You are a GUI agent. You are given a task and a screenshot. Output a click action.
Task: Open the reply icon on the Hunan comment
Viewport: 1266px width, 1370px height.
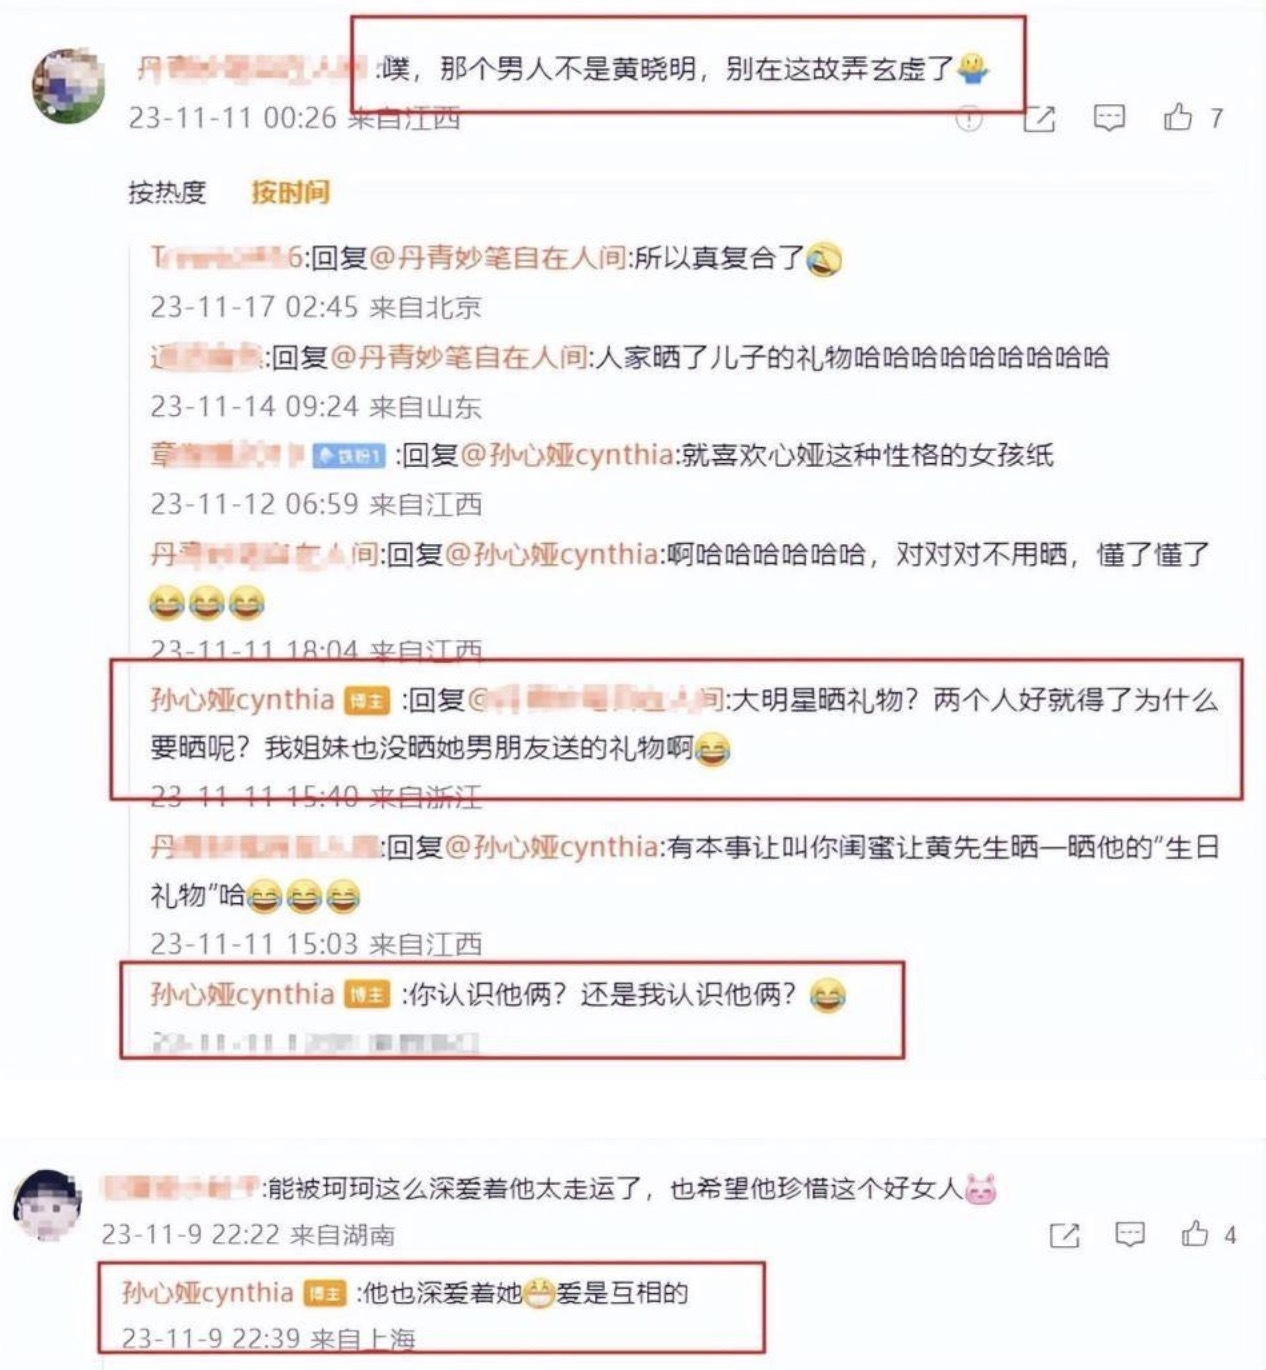(x=1130, y=1235)
